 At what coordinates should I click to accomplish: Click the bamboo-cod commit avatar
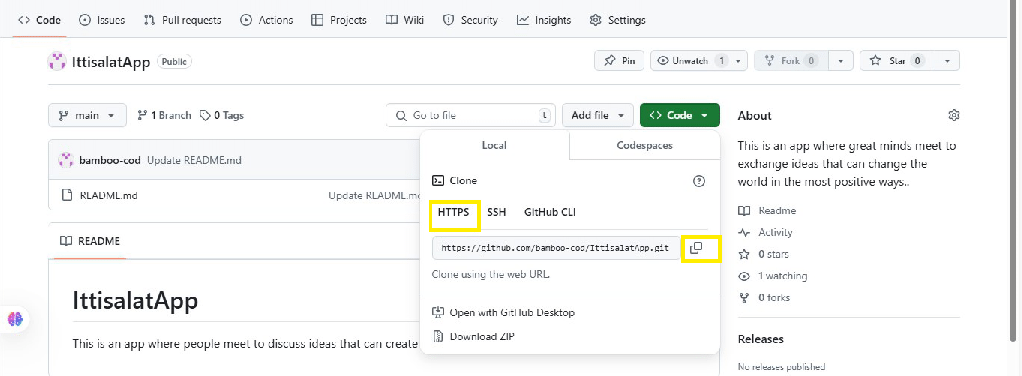click(x=65, y=160)
